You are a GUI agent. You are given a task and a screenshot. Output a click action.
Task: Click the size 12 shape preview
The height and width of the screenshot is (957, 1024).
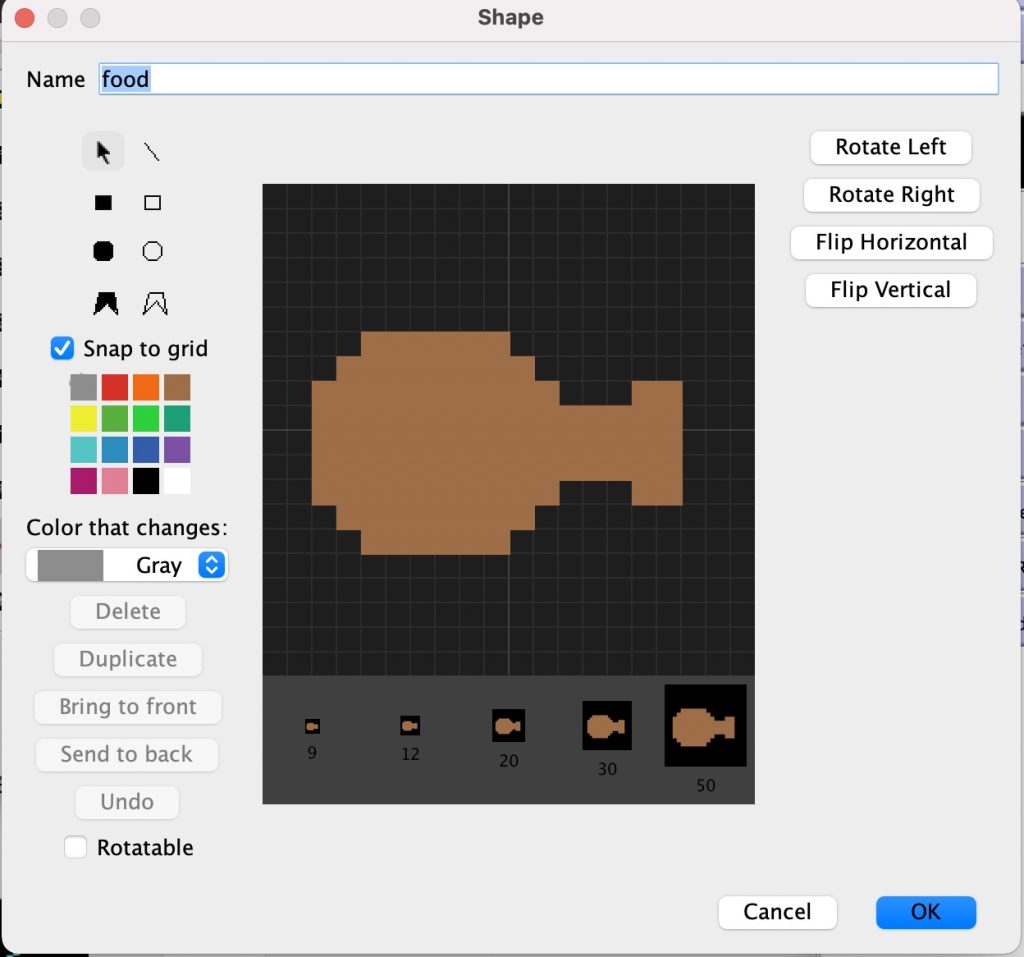410,726
